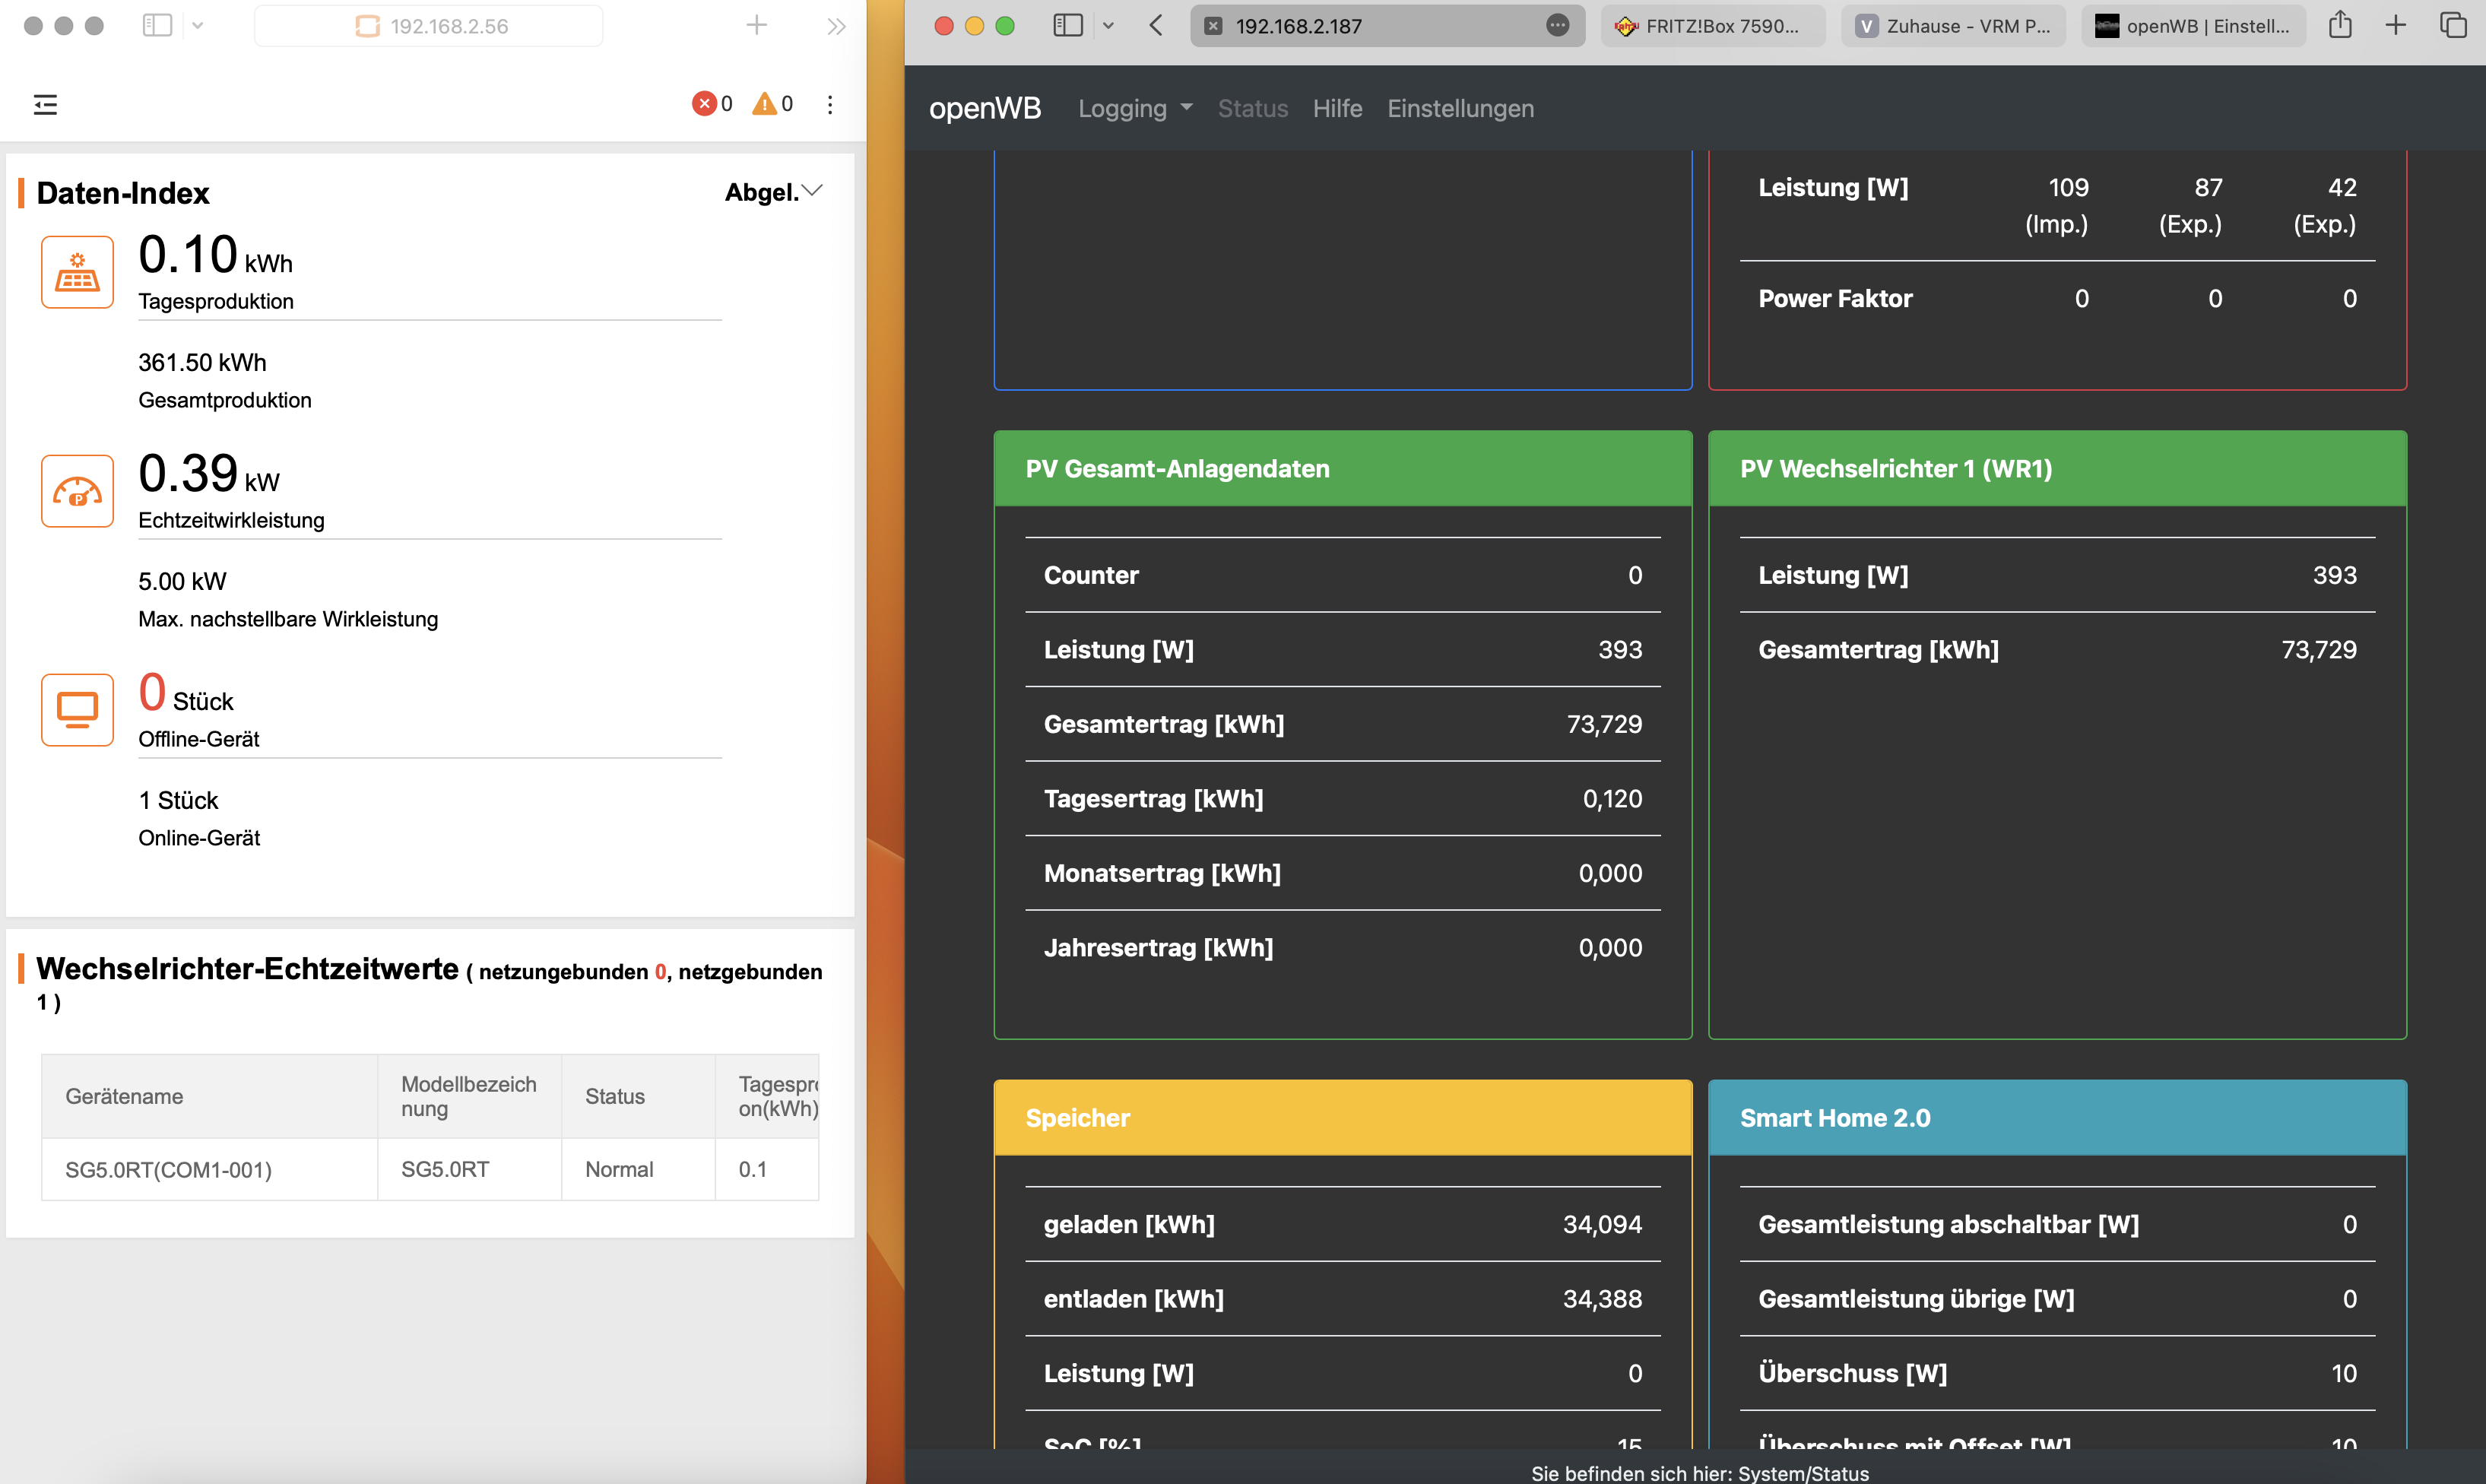
Task: Click the solar panel Tagesproduktion icon
Action: click(x=77, y=272)
